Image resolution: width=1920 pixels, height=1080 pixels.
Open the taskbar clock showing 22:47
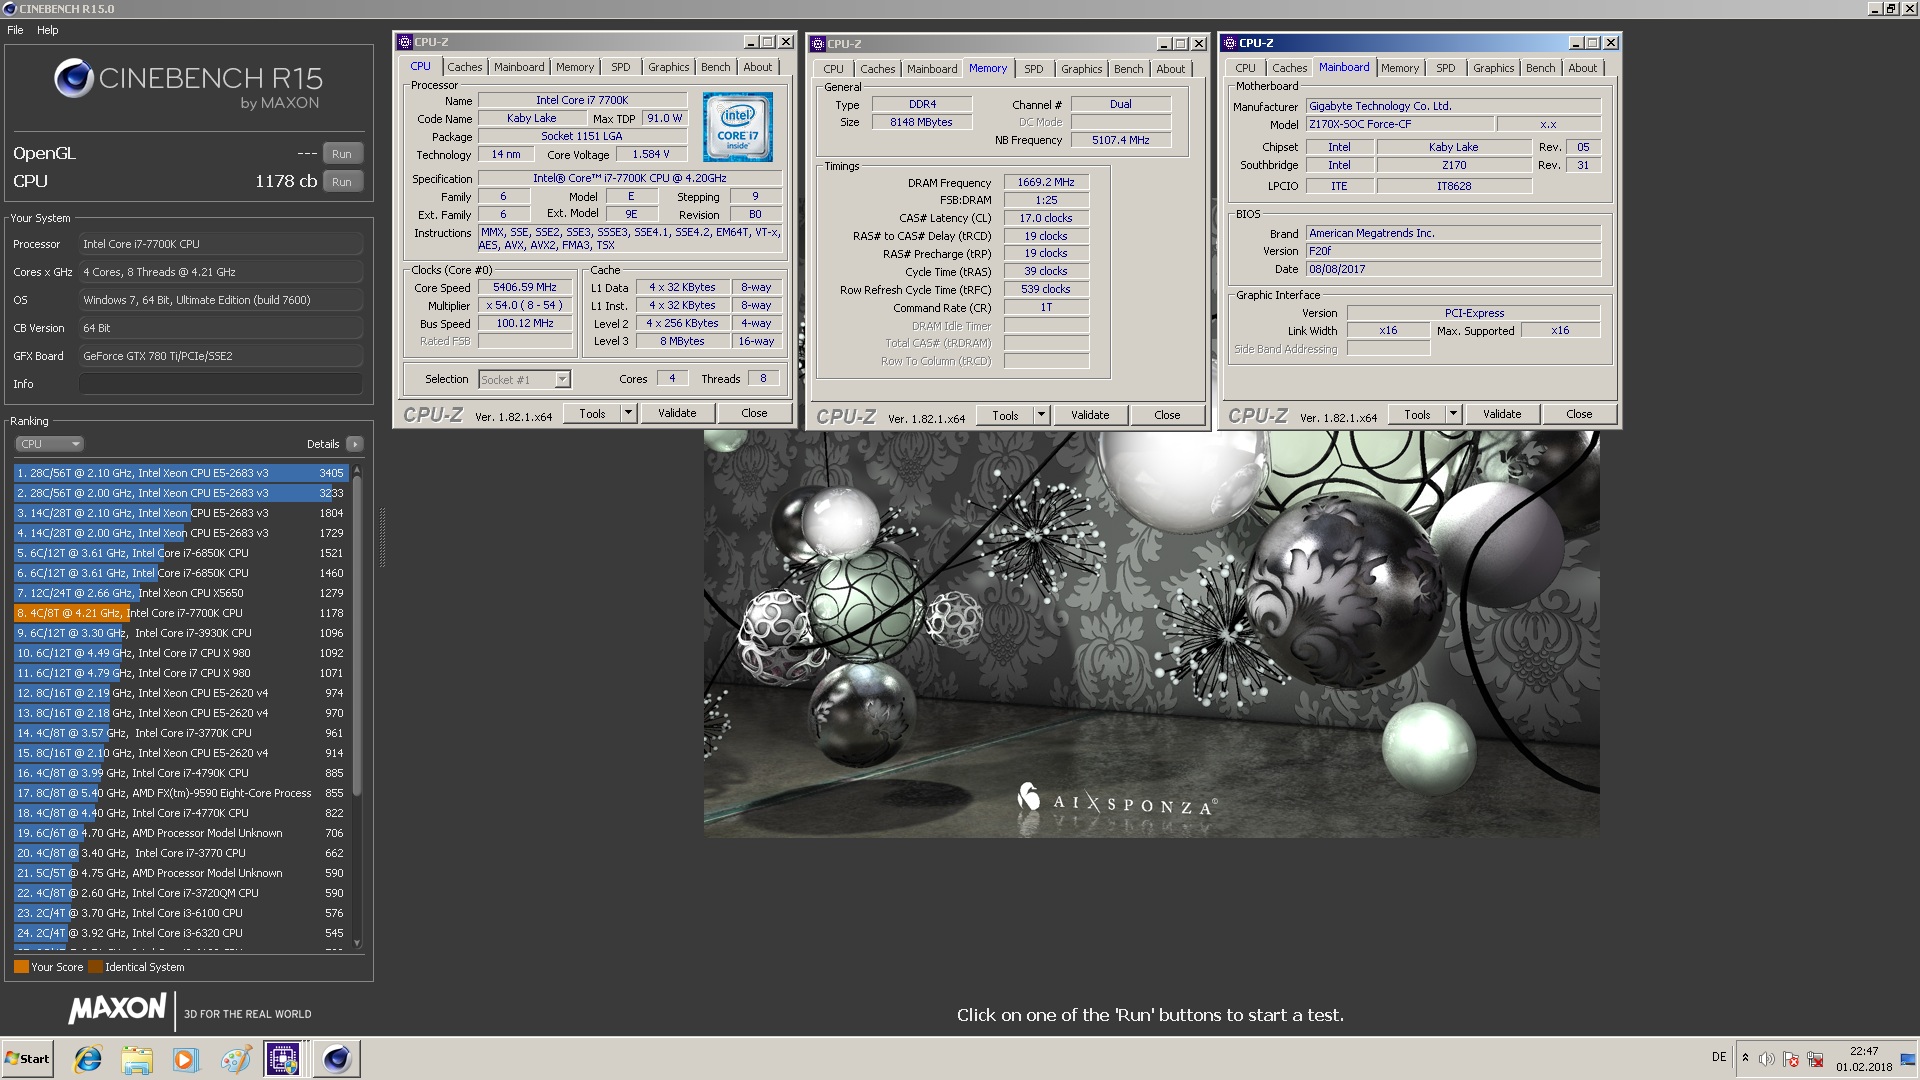click(1864, 1059)
